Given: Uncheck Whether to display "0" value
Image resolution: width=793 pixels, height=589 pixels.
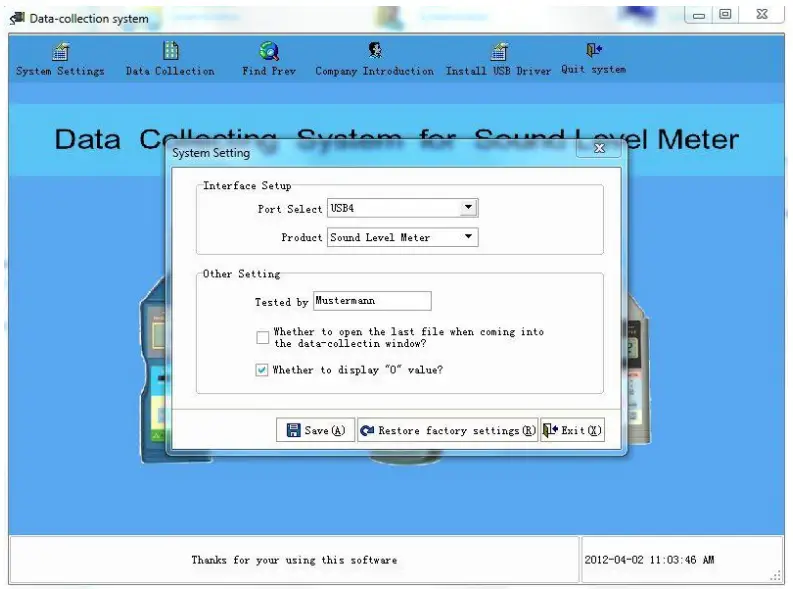Looking at the screenshot, I should coord(261,370).
